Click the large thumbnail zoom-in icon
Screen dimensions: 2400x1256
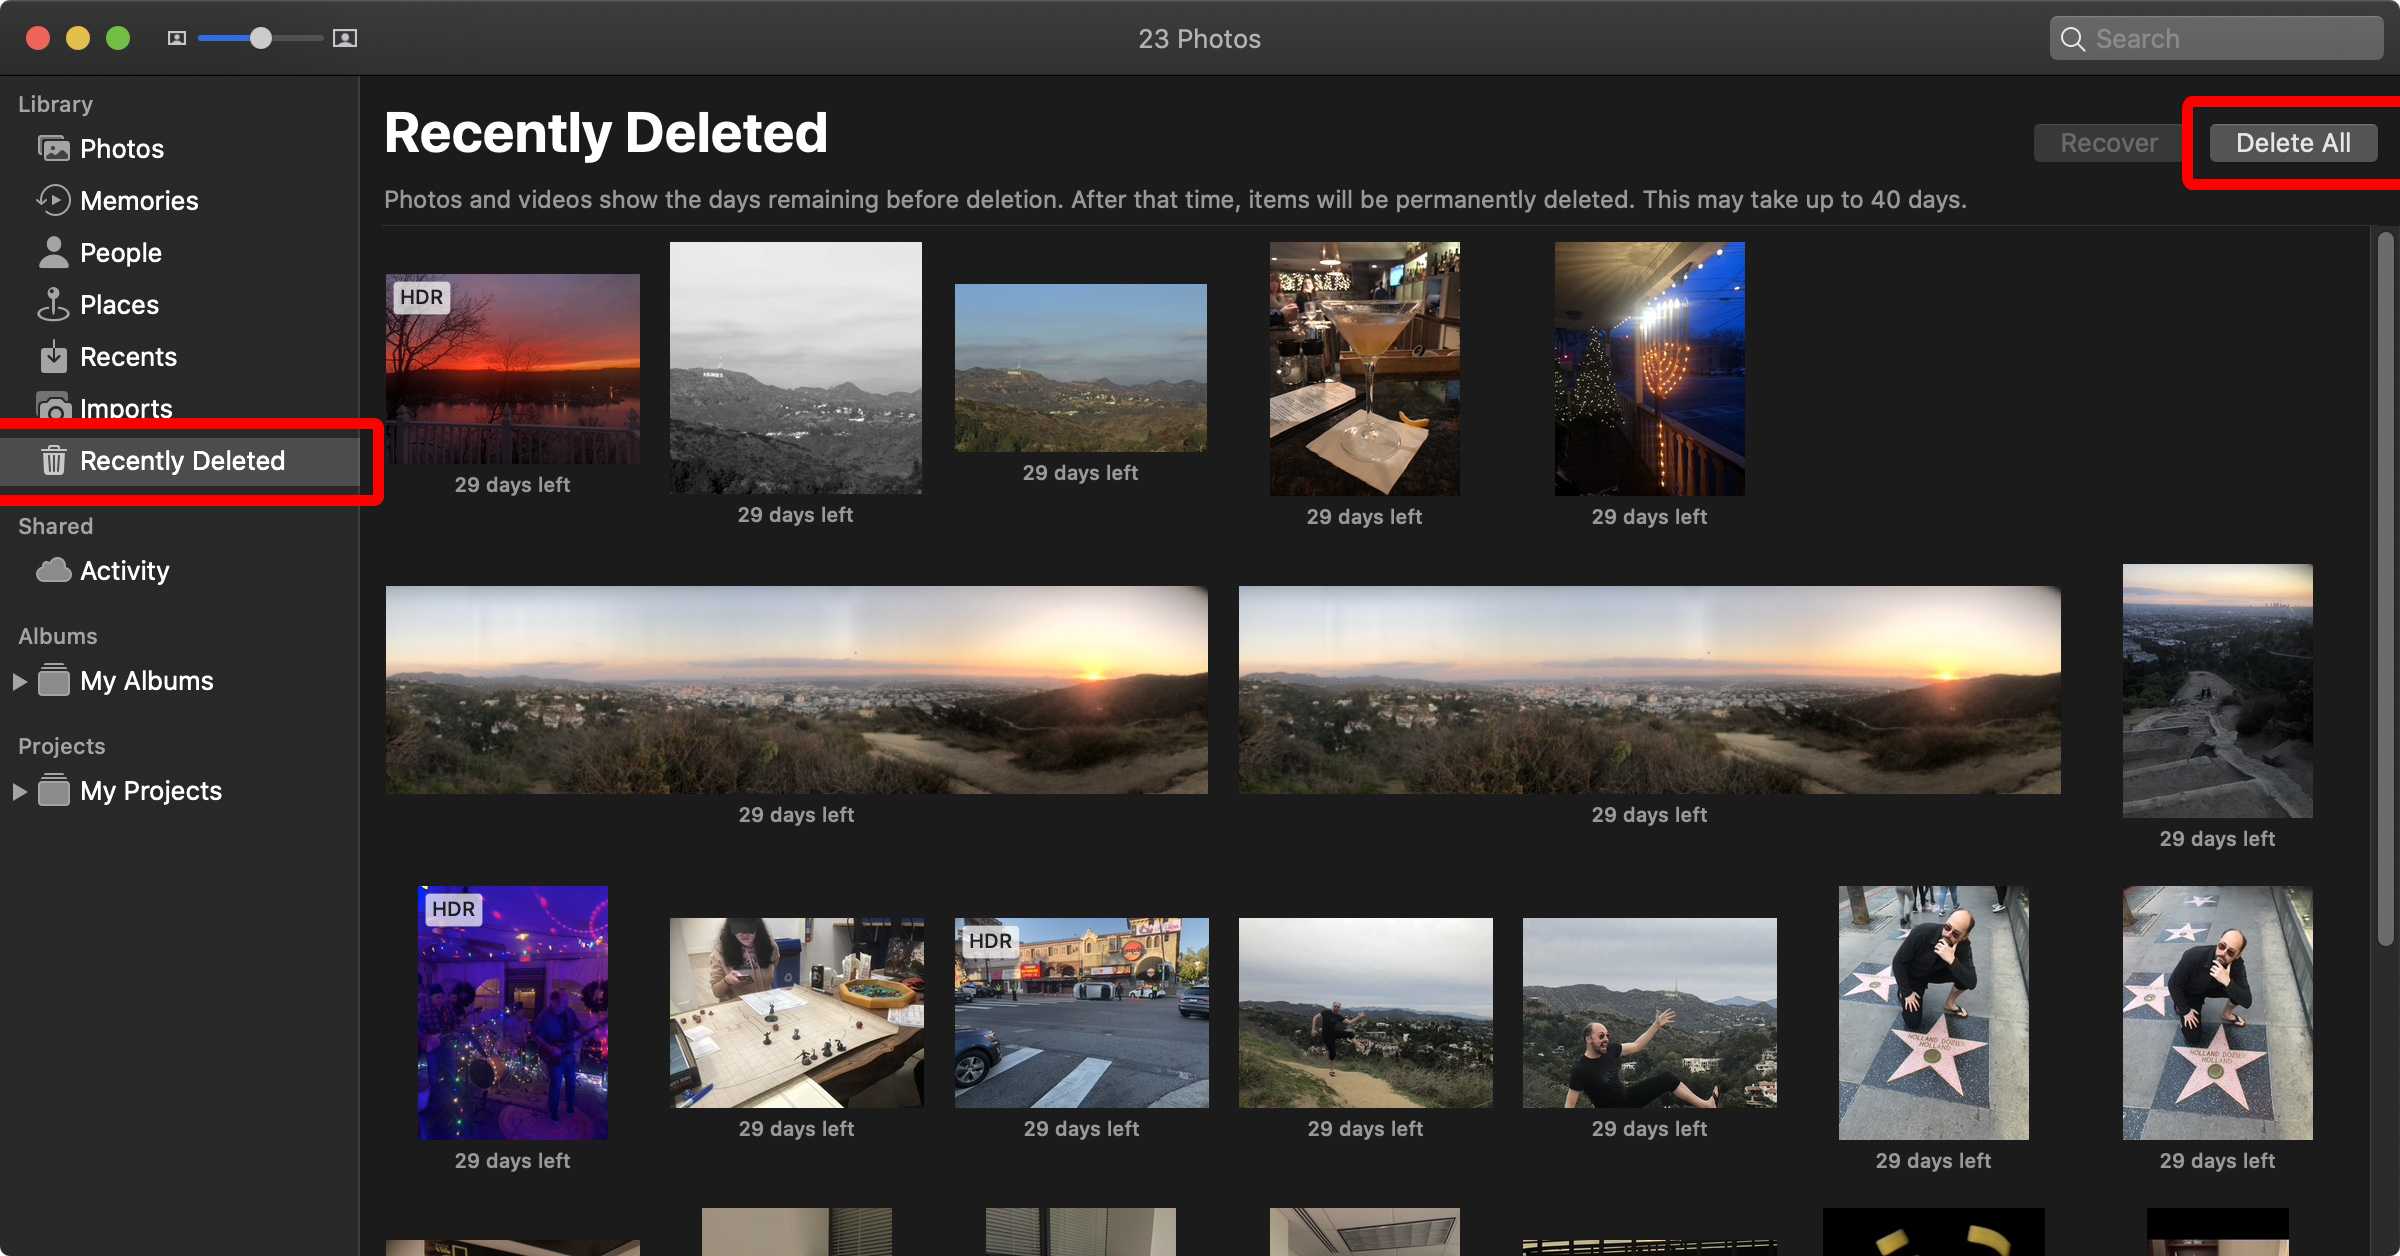(x=345, y=38)
